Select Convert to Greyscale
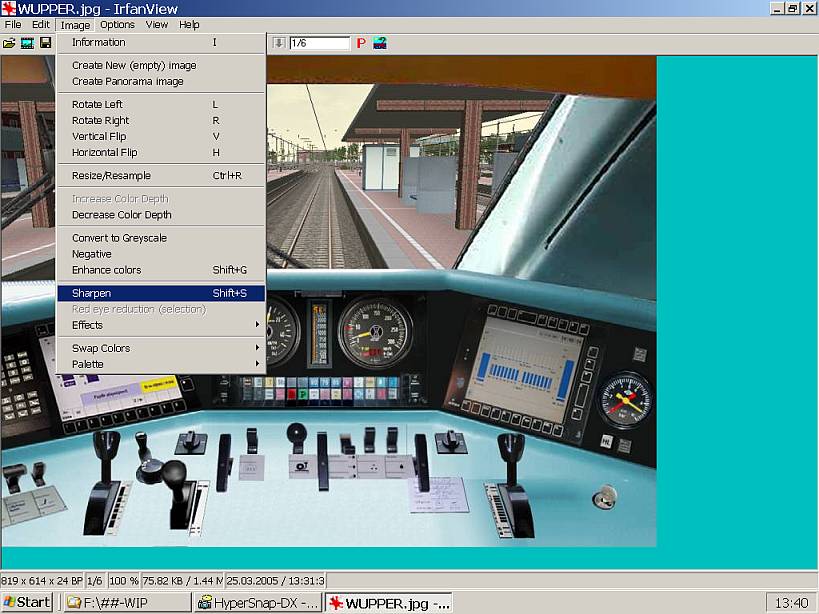 tap(161, 238)
